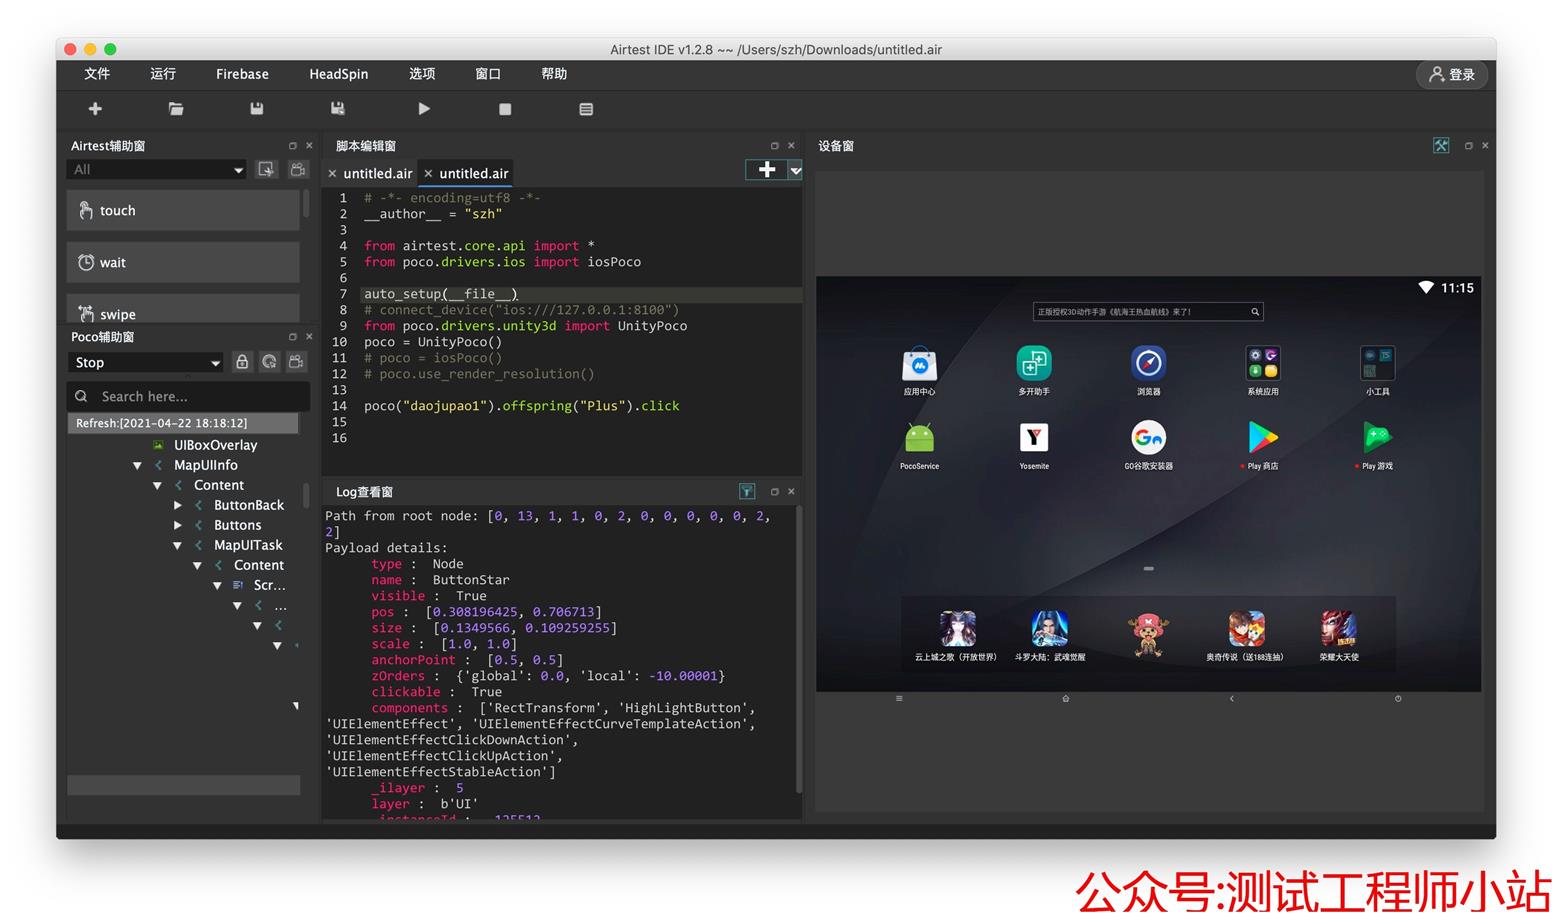Open dropdown arrow beside editor plus button
This screenshot has width=1552, height=913.
[795, 171]
